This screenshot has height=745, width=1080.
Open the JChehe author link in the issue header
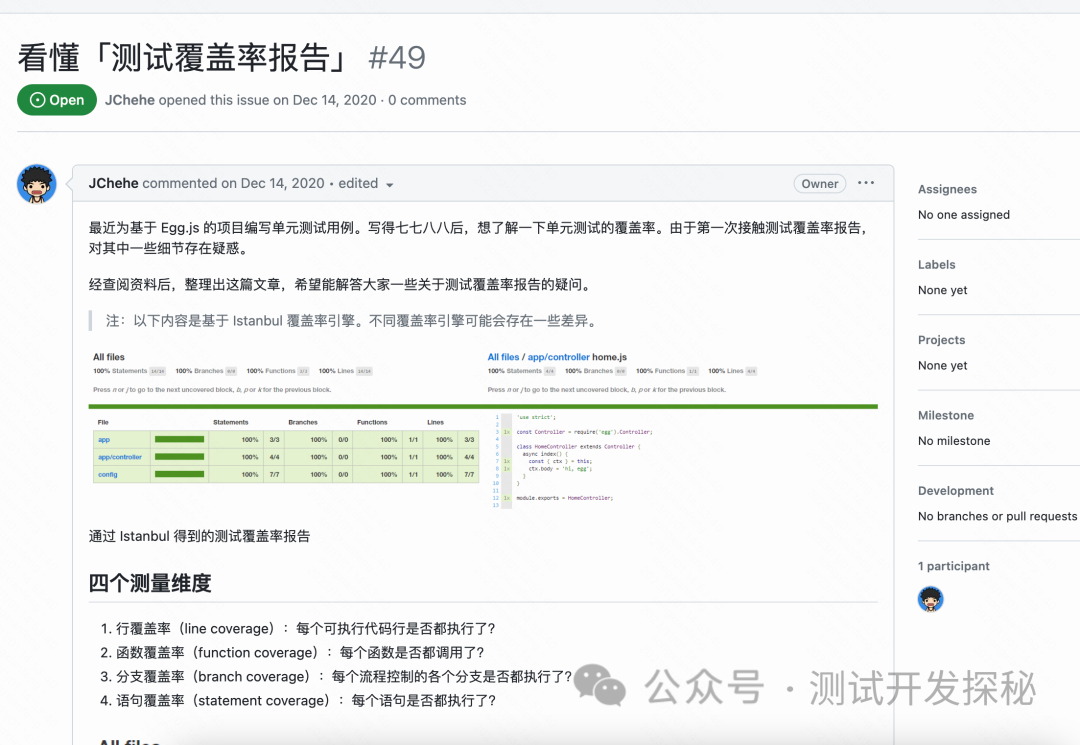(129, 100)
